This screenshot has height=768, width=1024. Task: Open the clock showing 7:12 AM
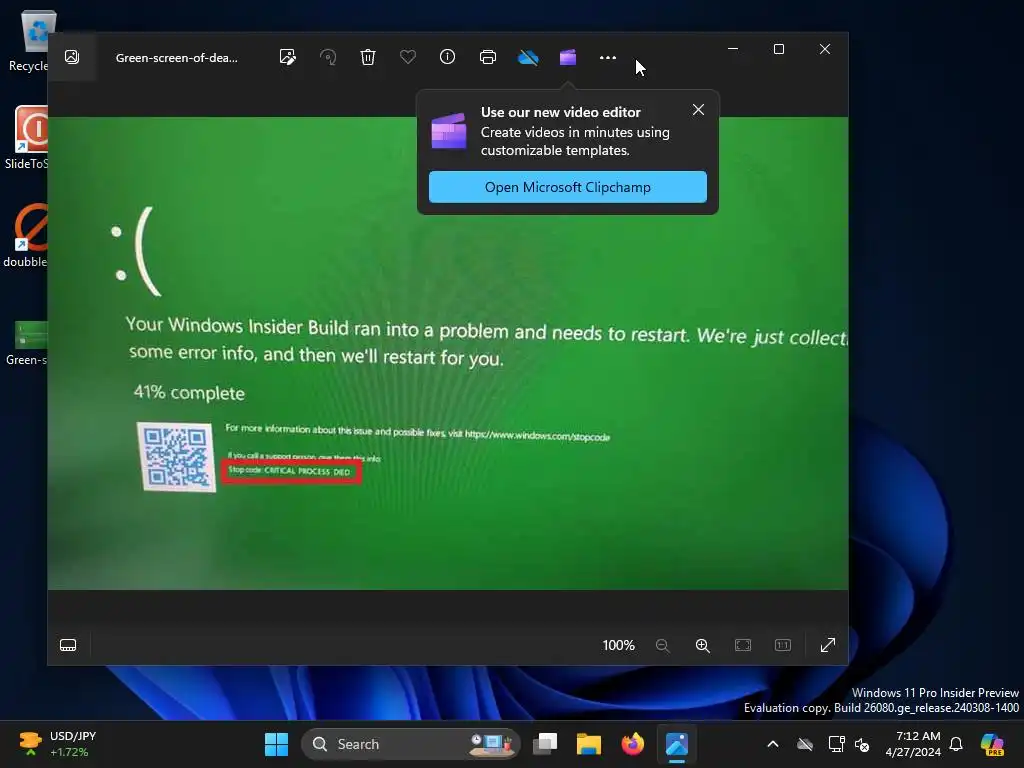point(913,744)
